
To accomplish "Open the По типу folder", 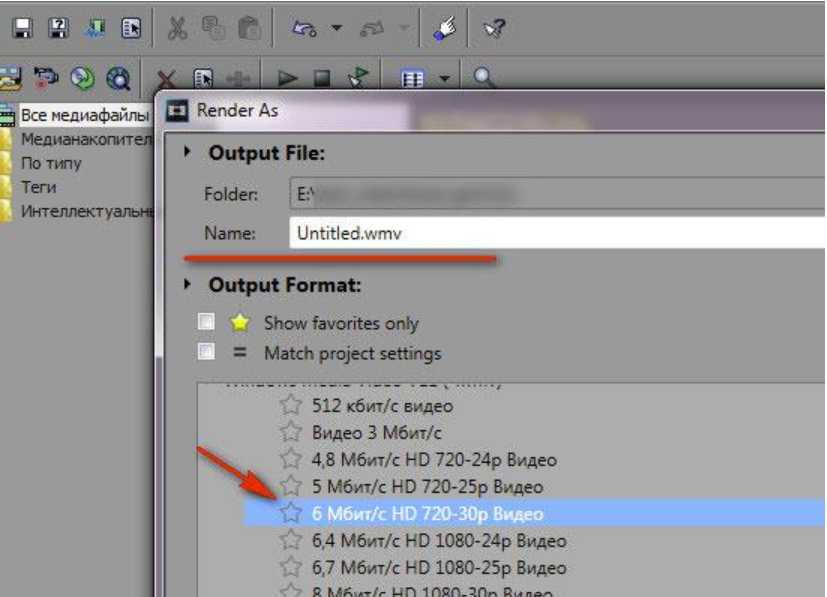I will point(51,163).
